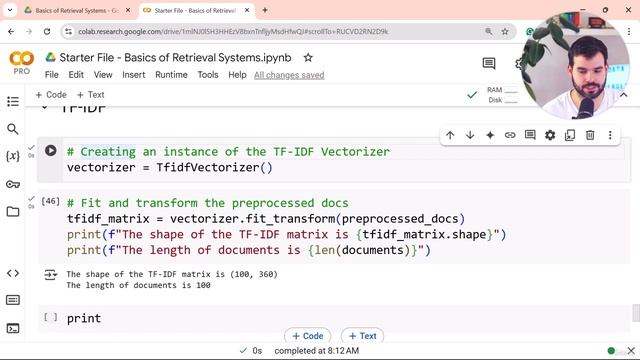The image size is (640, 360).
Task: Reload the browser page
Action: 47,31
